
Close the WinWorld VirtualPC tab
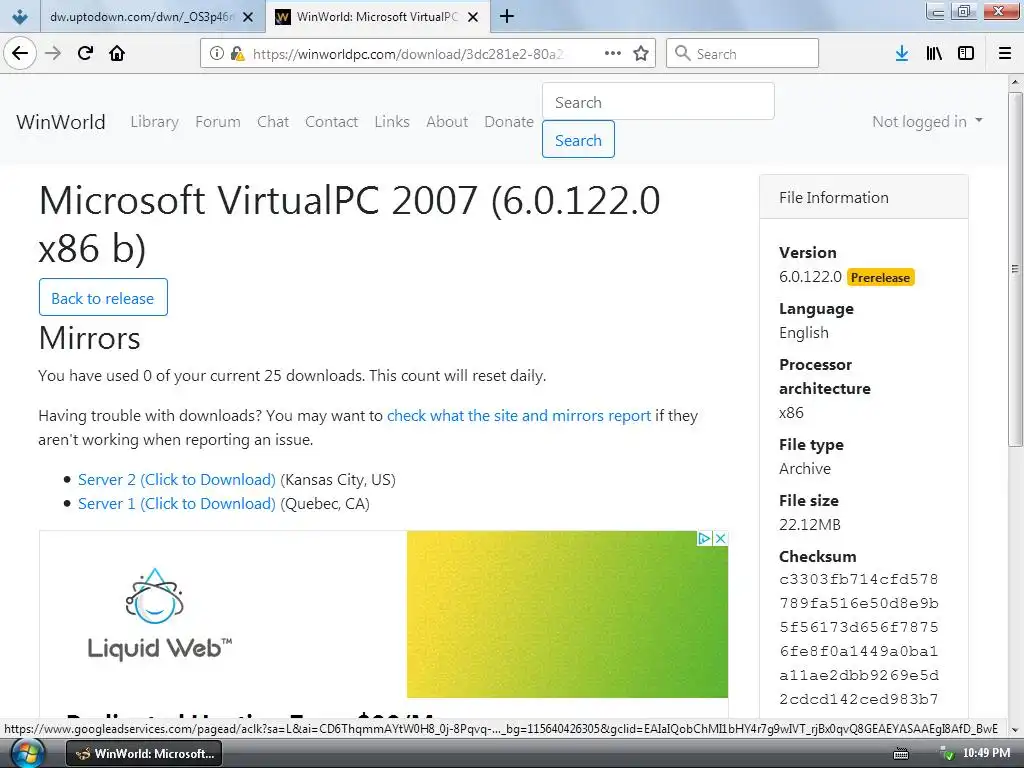pos(473,17)
